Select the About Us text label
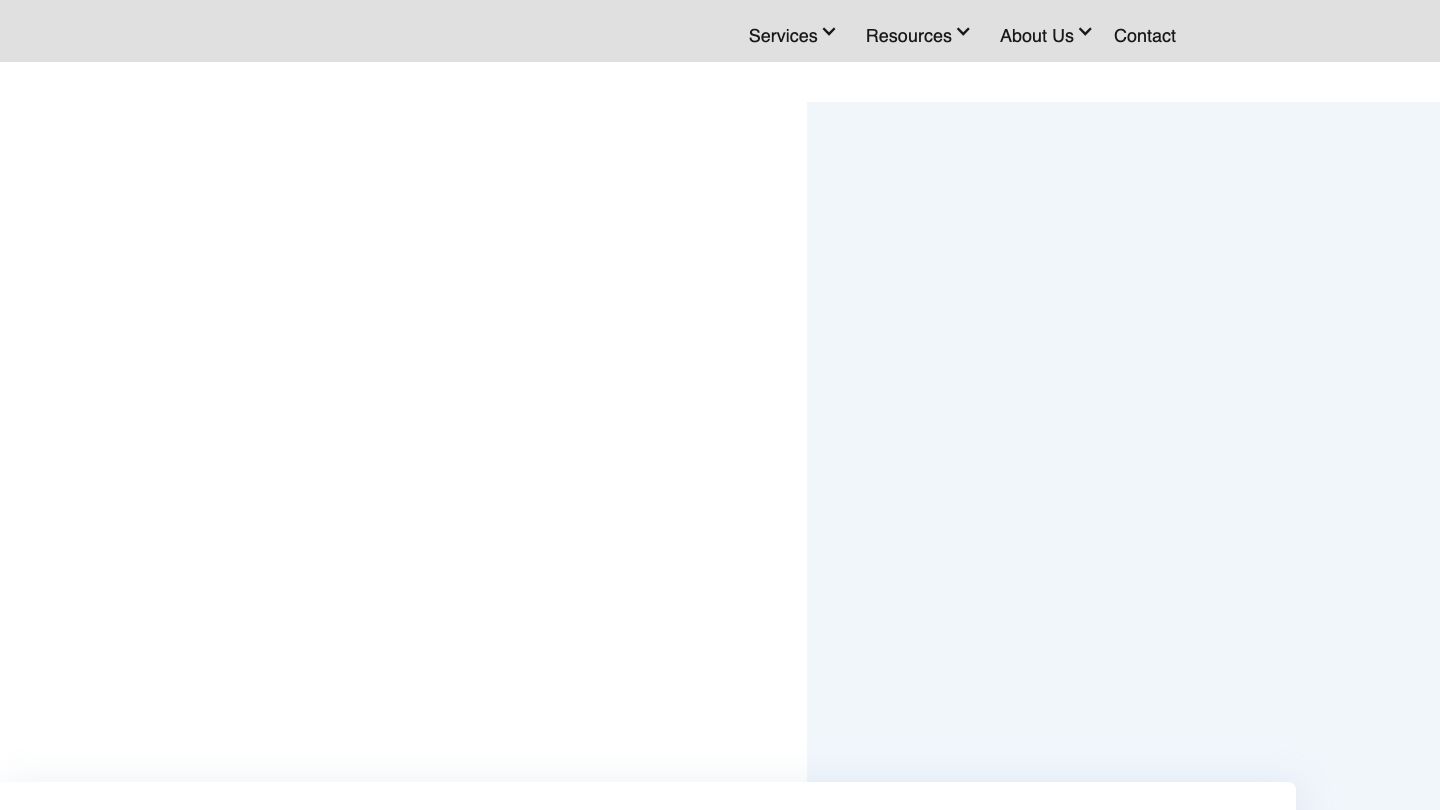The height and width of the screenshot is (810, 1440). (1036, 36)
